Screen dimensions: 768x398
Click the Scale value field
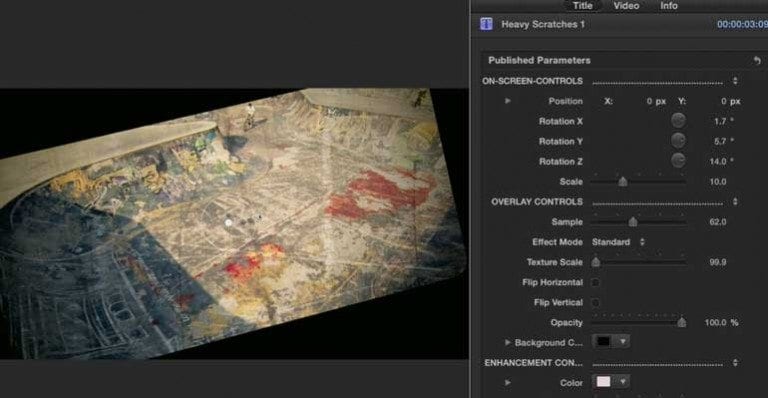(718, 182)
